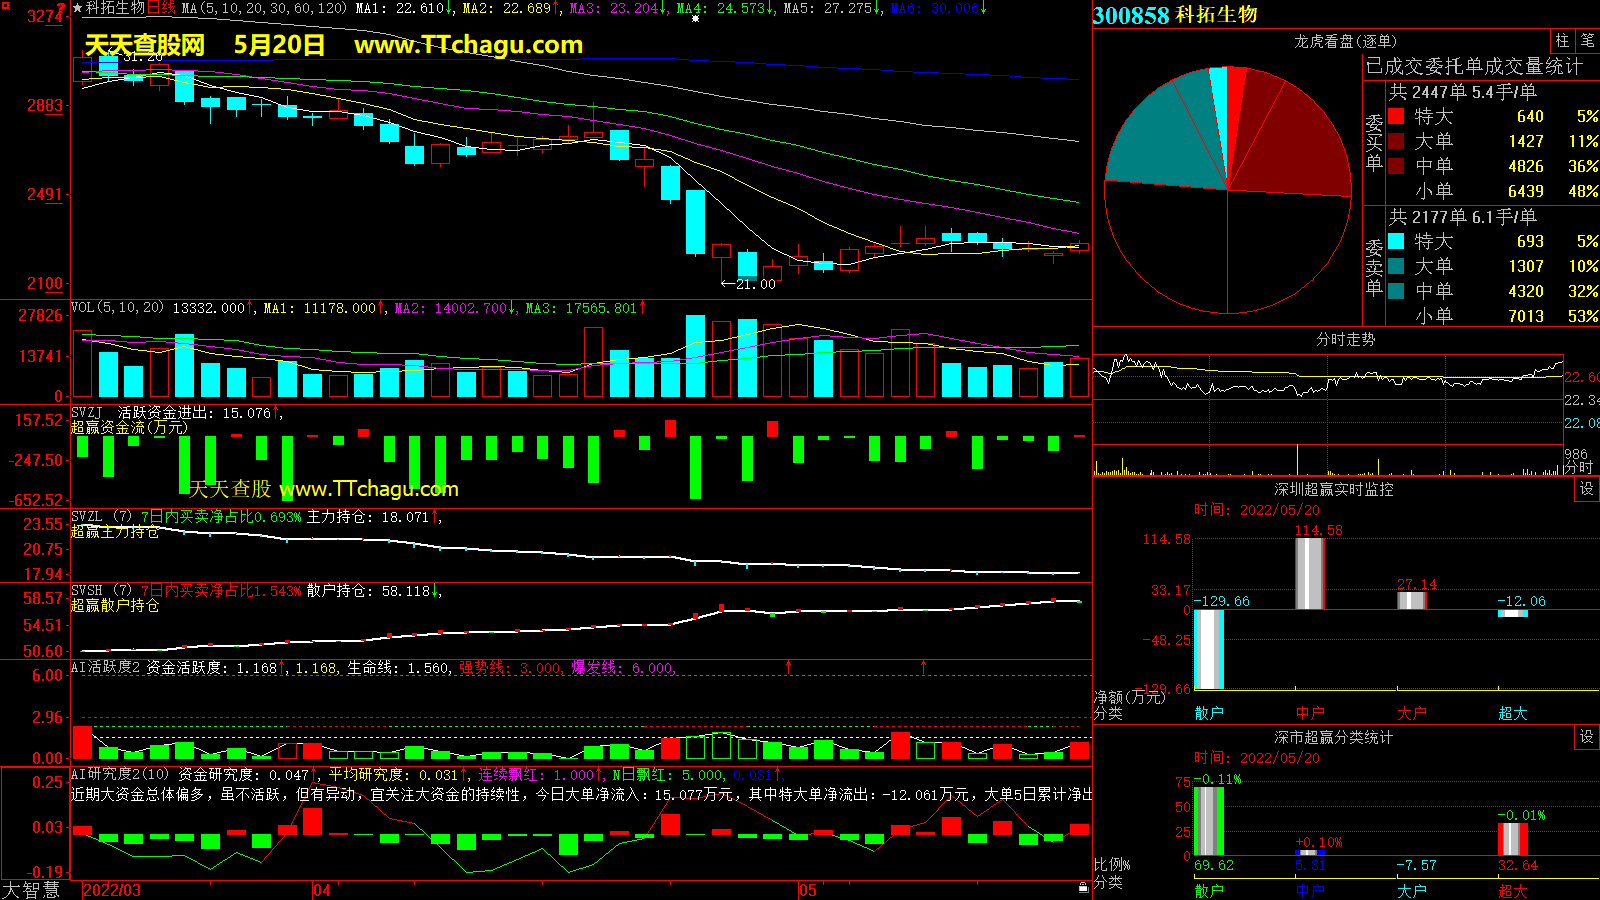The height and width of the screenshot is (900, 1600).
Task: Select the 05 month marker on time axis
Action: (x=808, y=890)
